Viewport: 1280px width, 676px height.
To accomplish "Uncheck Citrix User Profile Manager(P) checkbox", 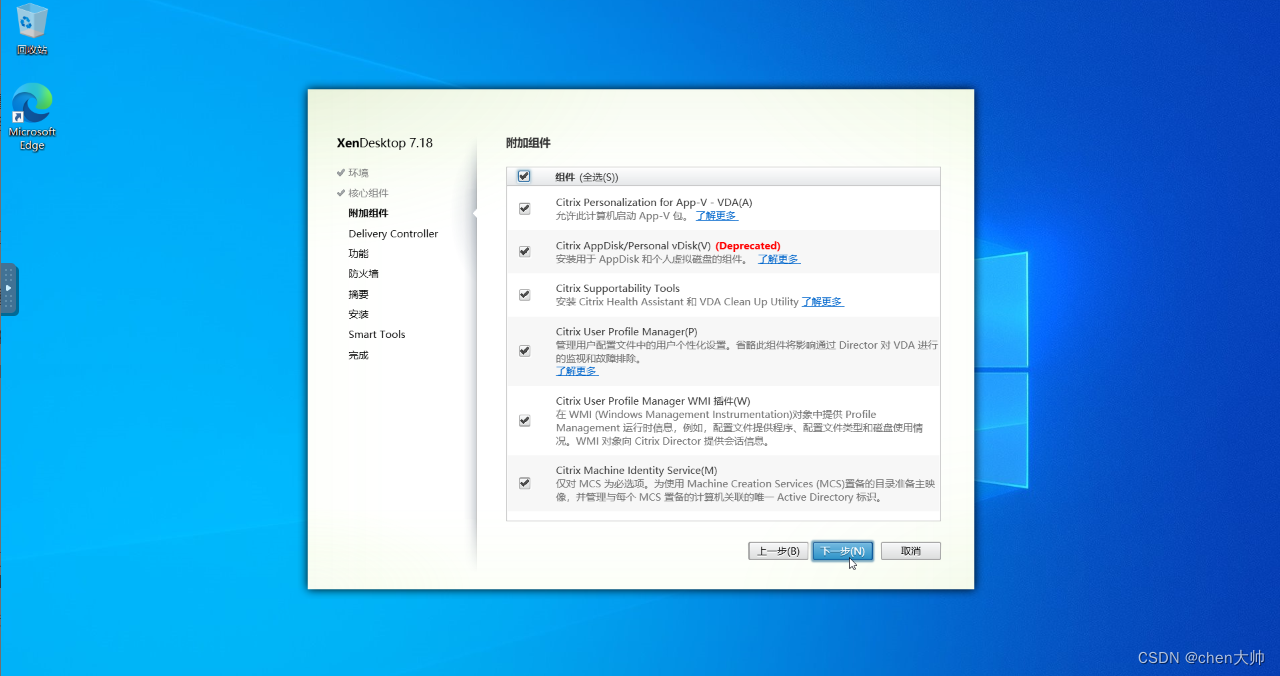I will [524, 350].
